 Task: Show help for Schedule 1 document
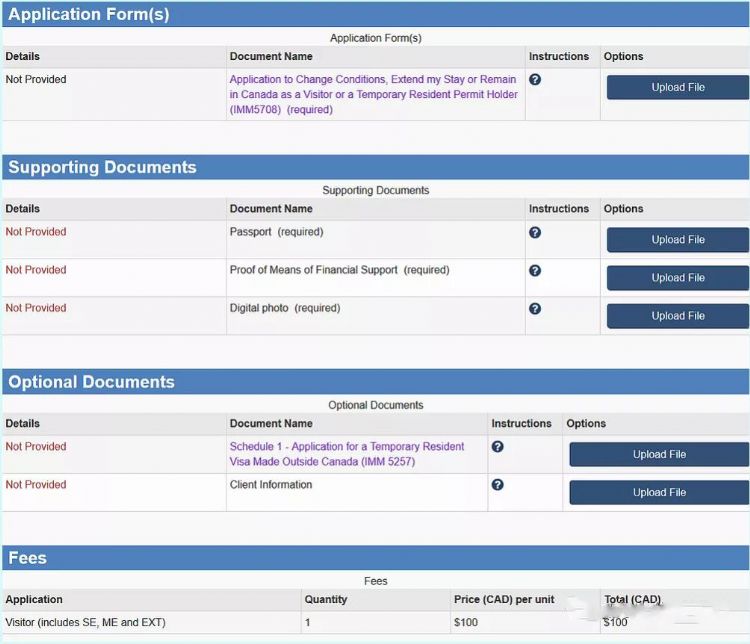[497, 447]
